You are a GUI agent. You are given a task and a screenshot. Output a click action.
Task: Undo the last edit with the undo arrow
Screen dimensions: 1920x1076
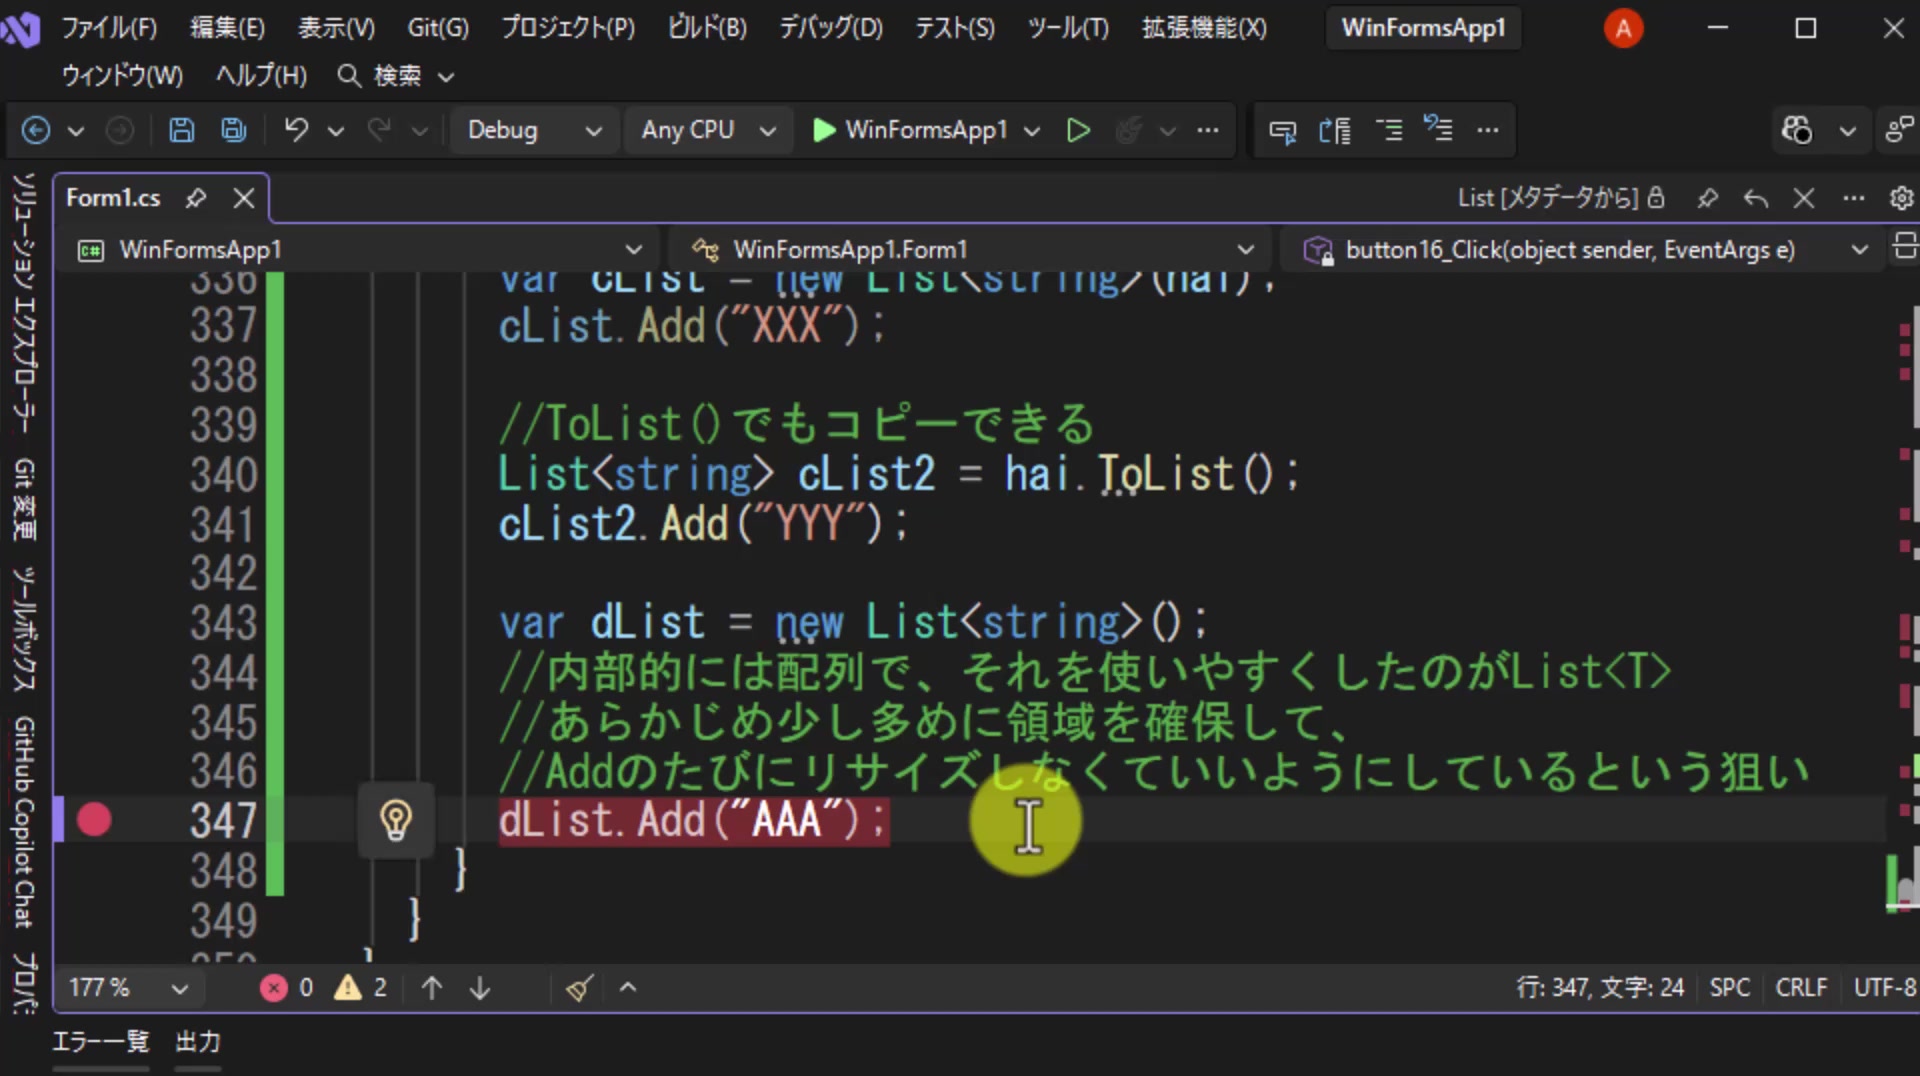pos(296,130)
